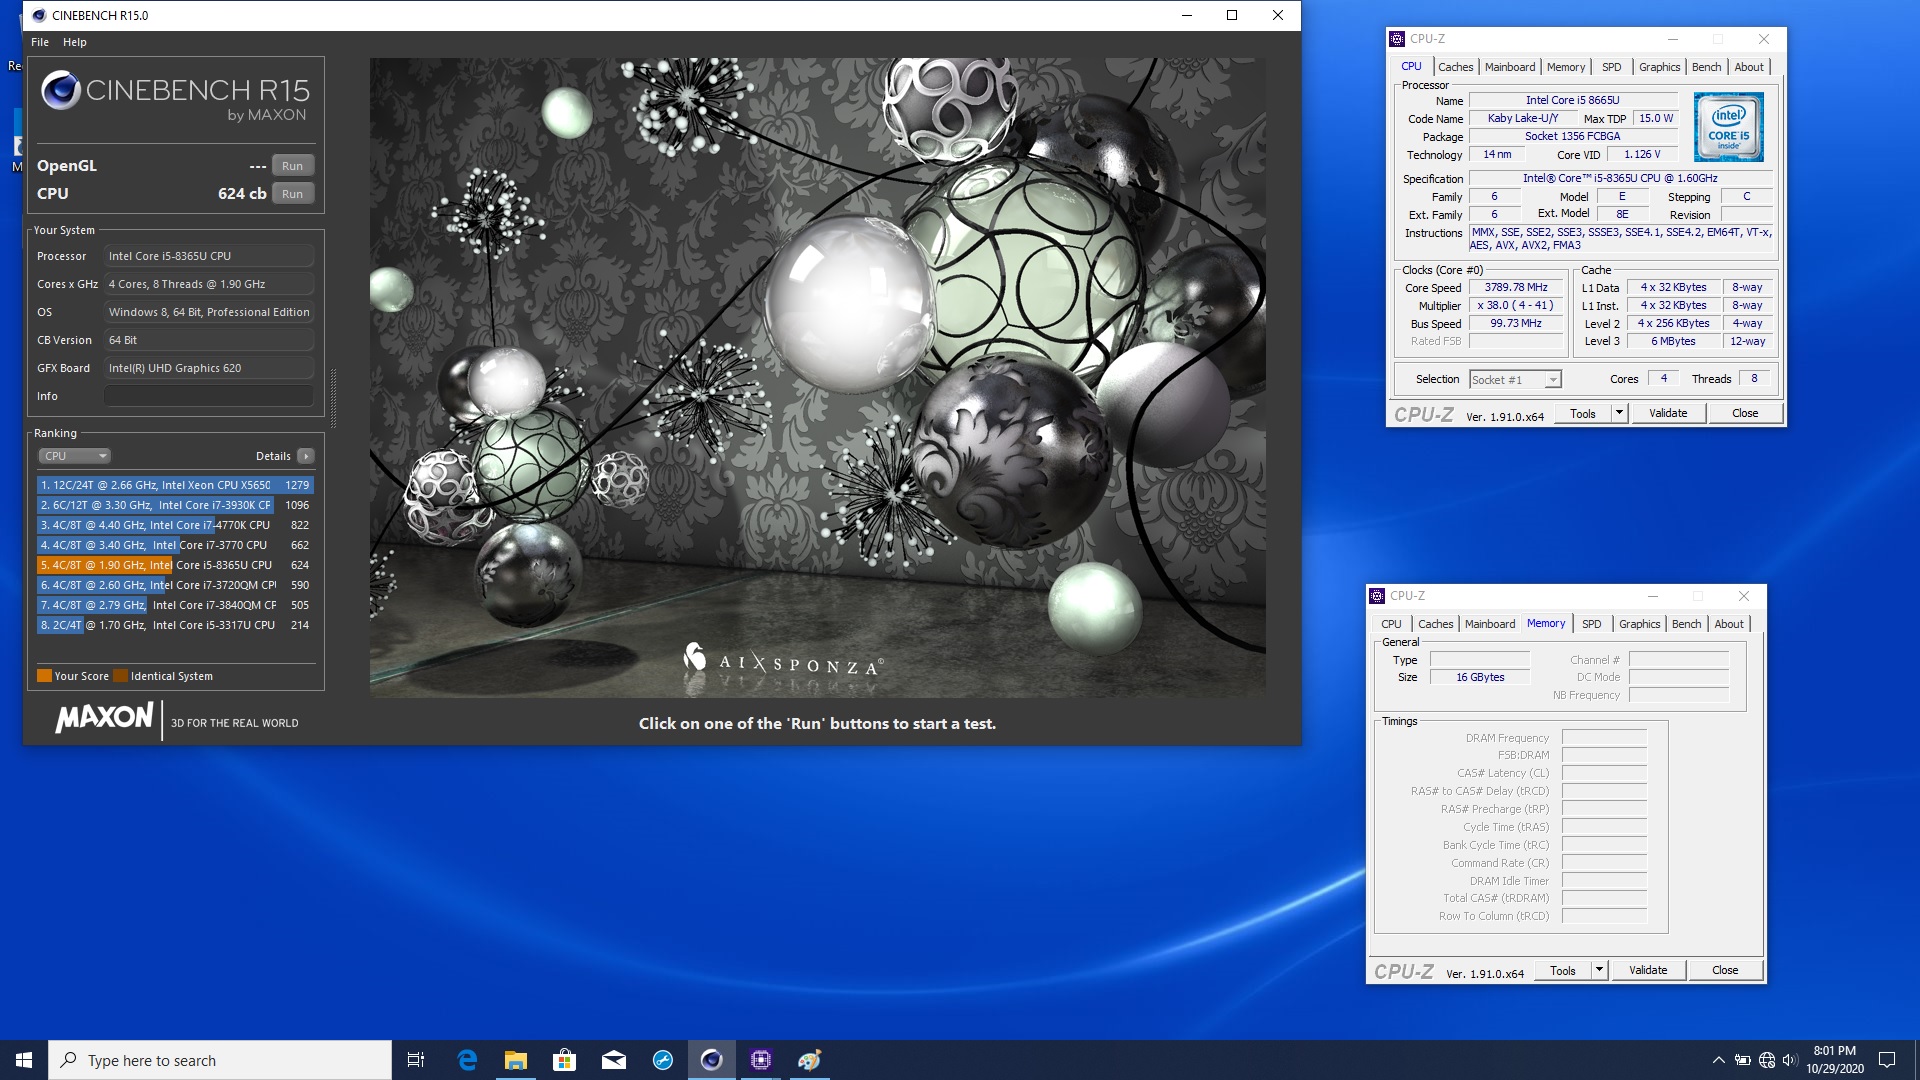Click the search magnifier icon in taskbar
The width and height of the screenshot is (1920, 1080).
(68, 1060)
